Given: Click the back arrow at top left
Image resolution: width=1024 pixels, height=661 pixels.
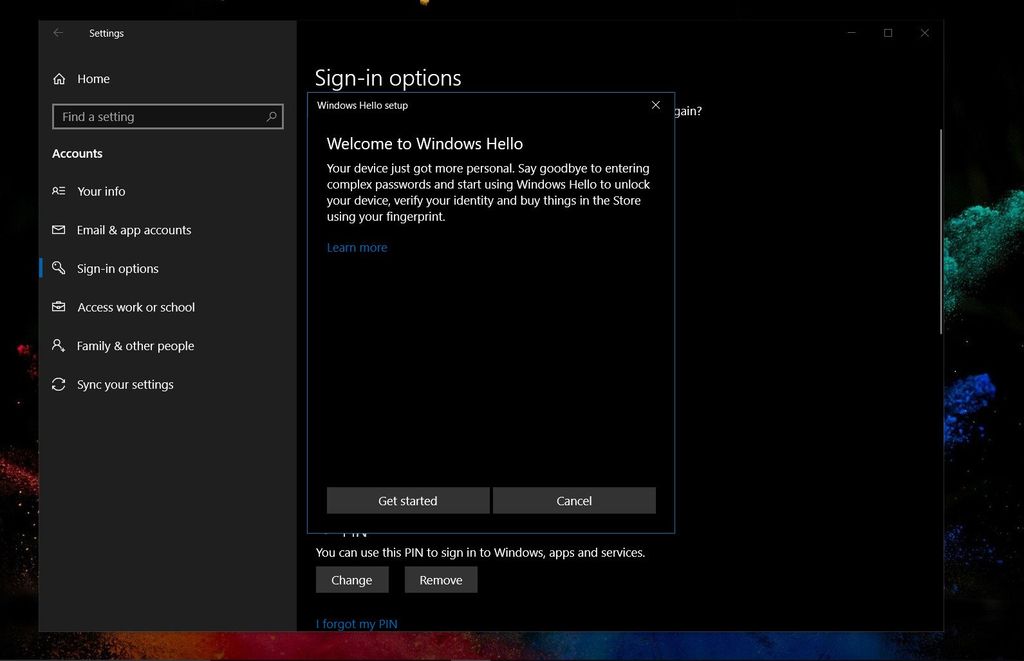Looking at the screenshot, I should (x=57, y=33).
